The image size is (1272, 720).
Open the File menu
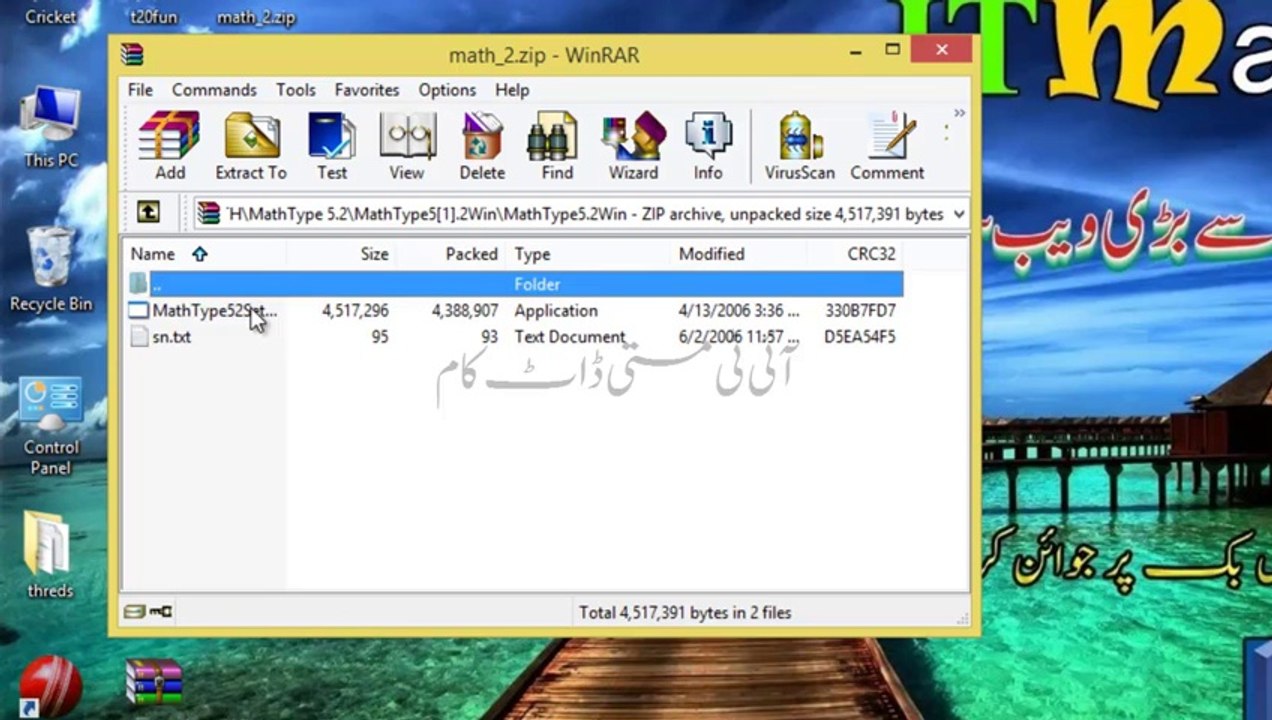click(140, 90)
